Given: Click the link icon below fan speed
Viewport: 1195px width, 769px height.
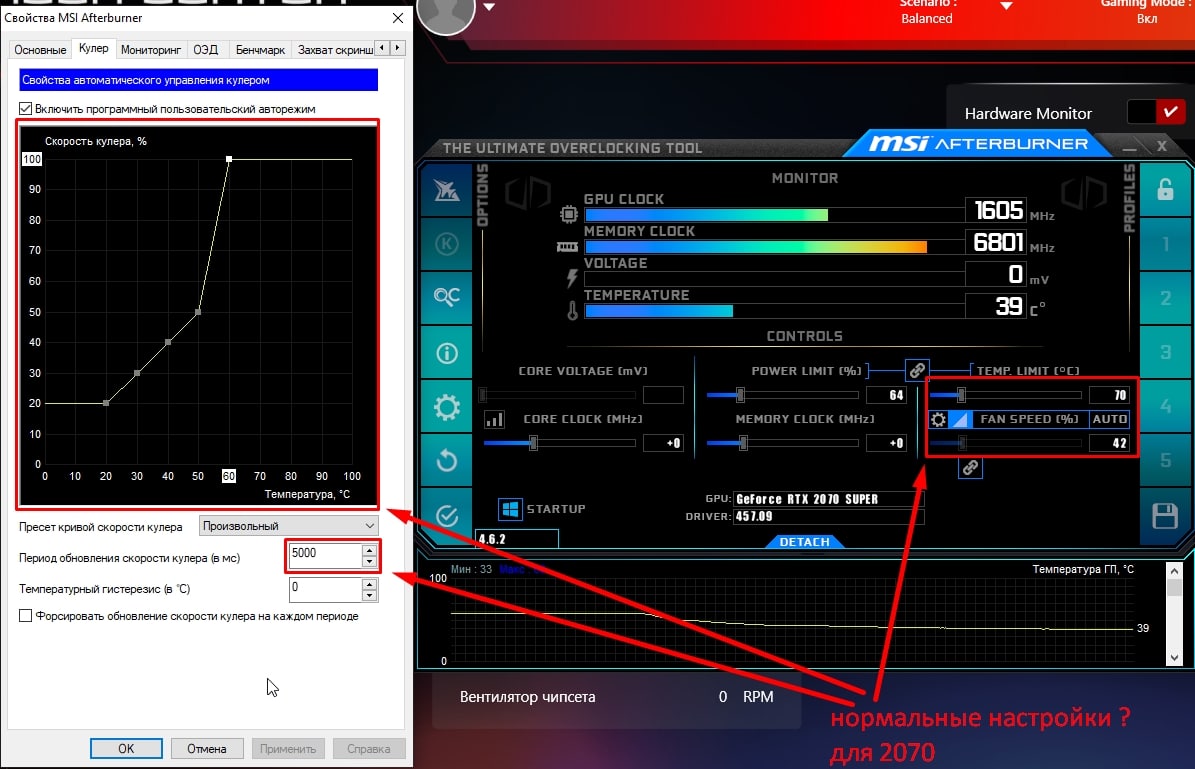Looking at the screenshot, I should (x=970, y=467).
